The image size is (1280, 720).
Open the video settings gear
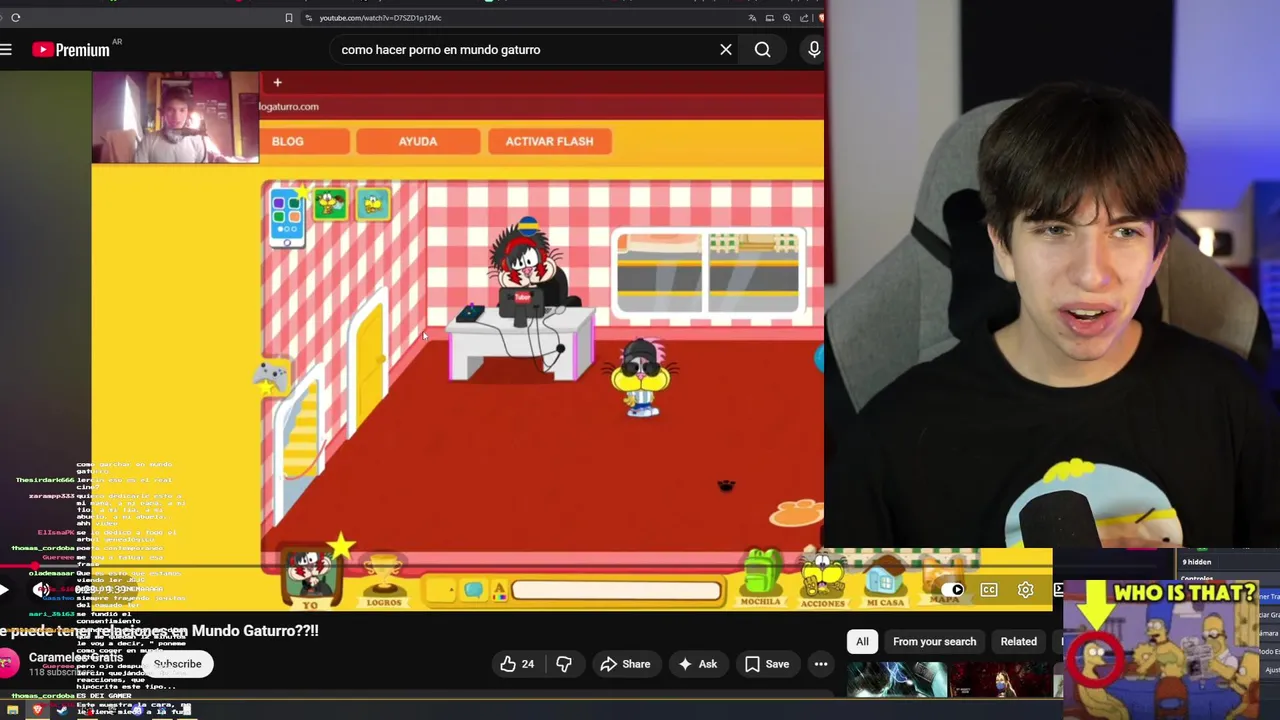1025,590
